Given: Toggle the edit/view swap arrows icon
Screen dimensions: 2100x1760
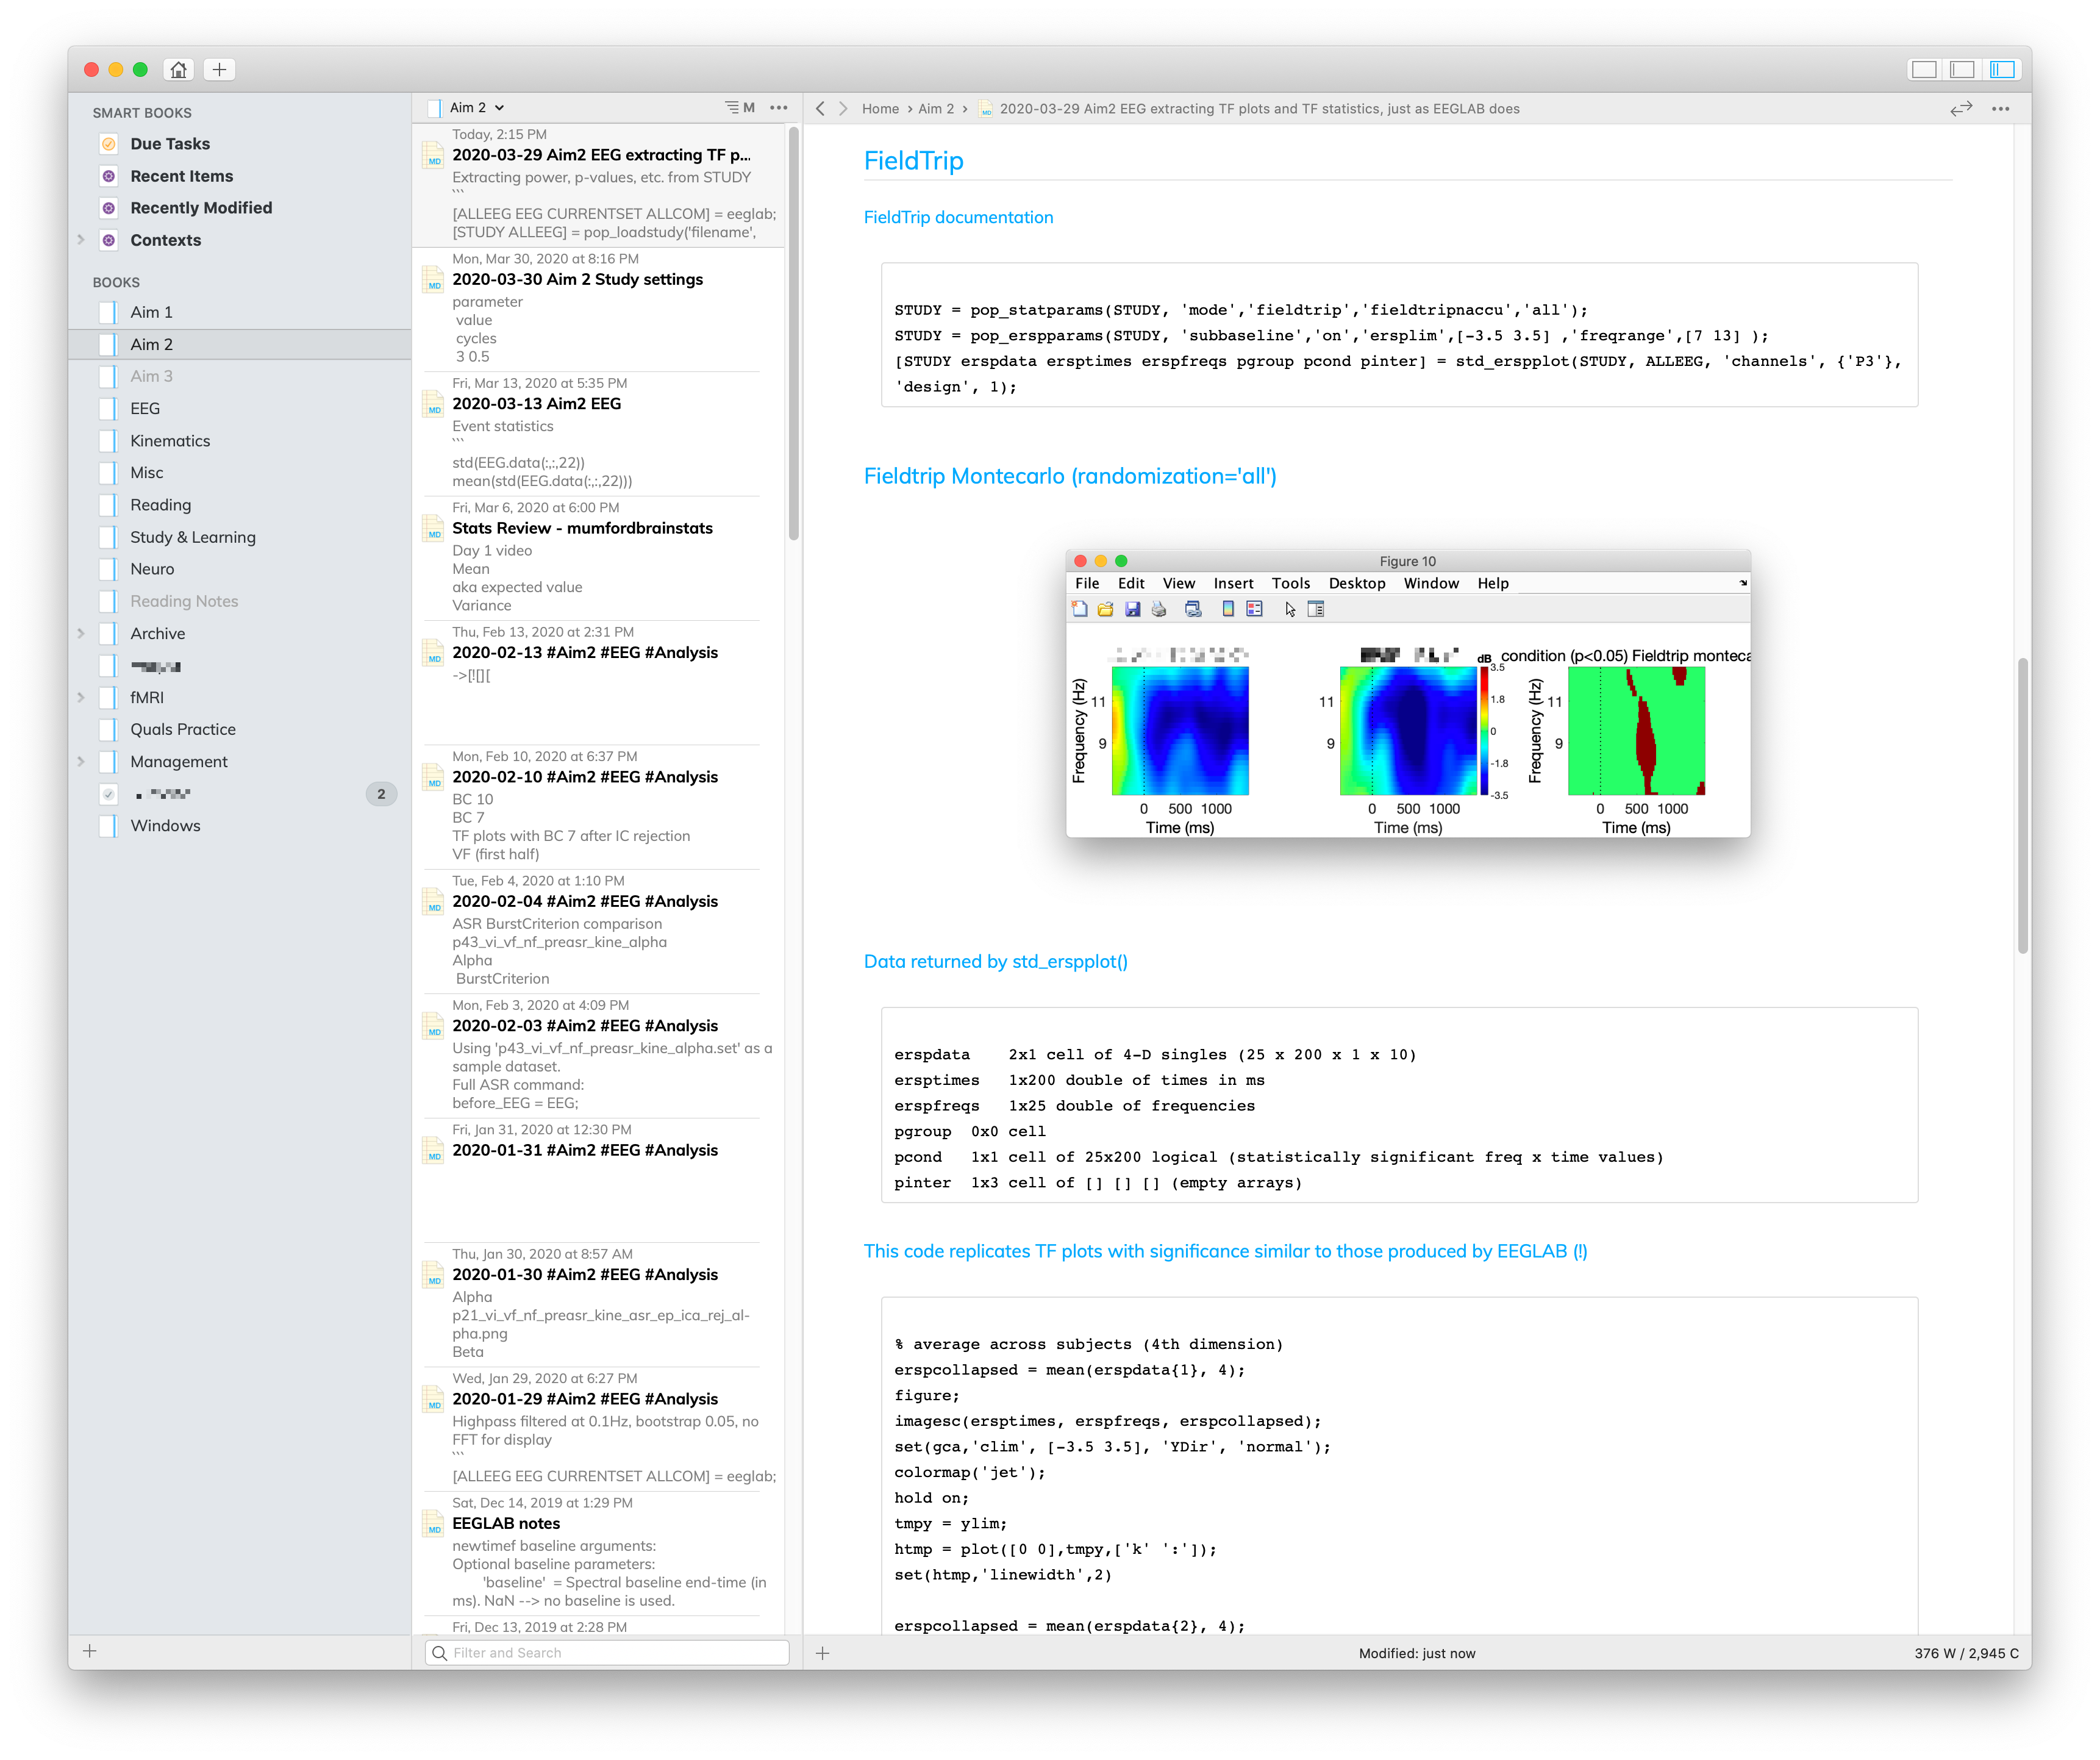Looking at the screenshot, I should [1961, 108].
